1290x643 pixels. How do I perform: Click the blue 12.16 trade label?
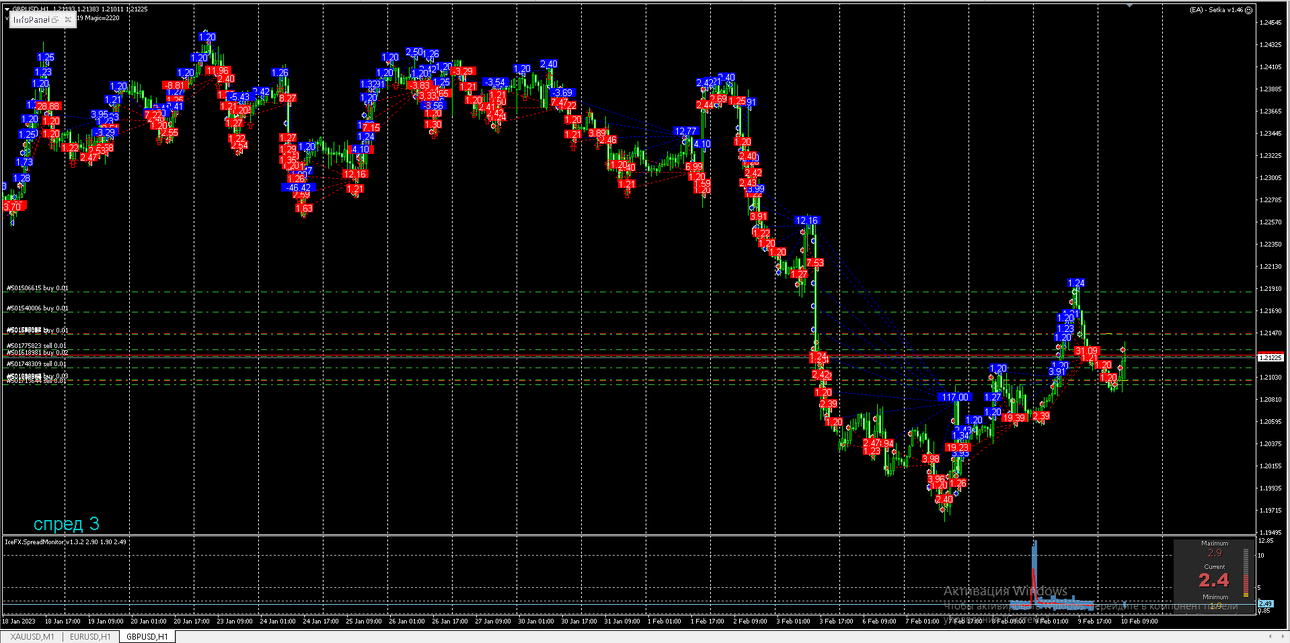coord(807,220)
